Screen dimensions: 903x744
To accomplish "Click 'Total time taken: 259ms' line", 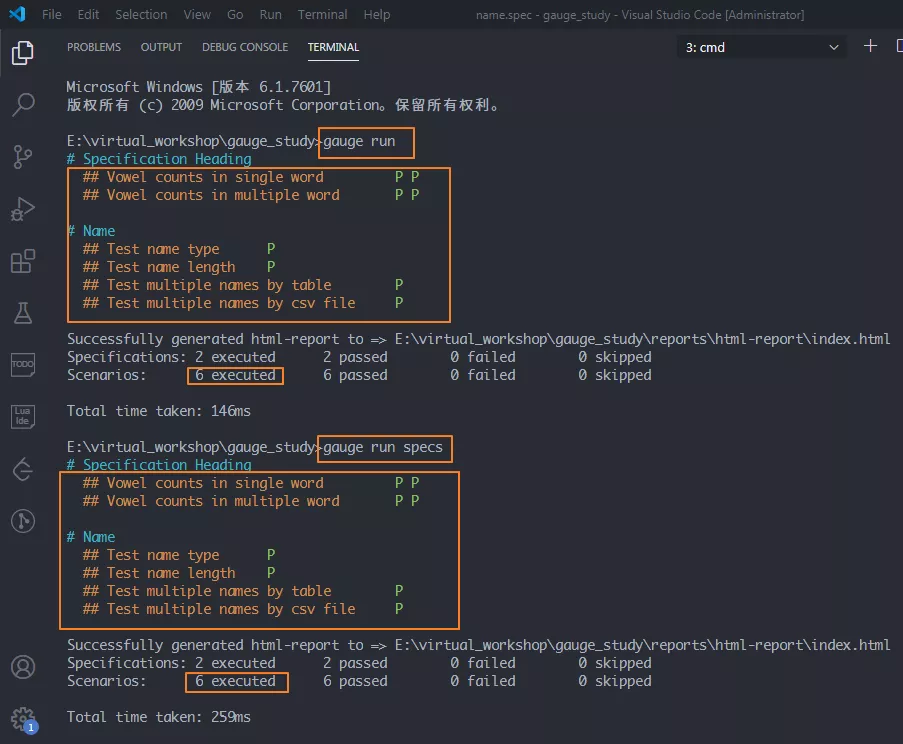I will click(159, 717).
